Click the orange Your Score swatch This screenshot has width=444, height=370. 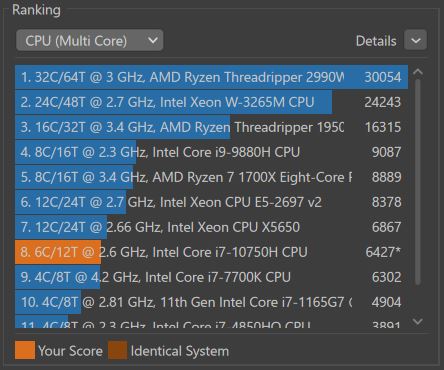click(x=25, y=350)
